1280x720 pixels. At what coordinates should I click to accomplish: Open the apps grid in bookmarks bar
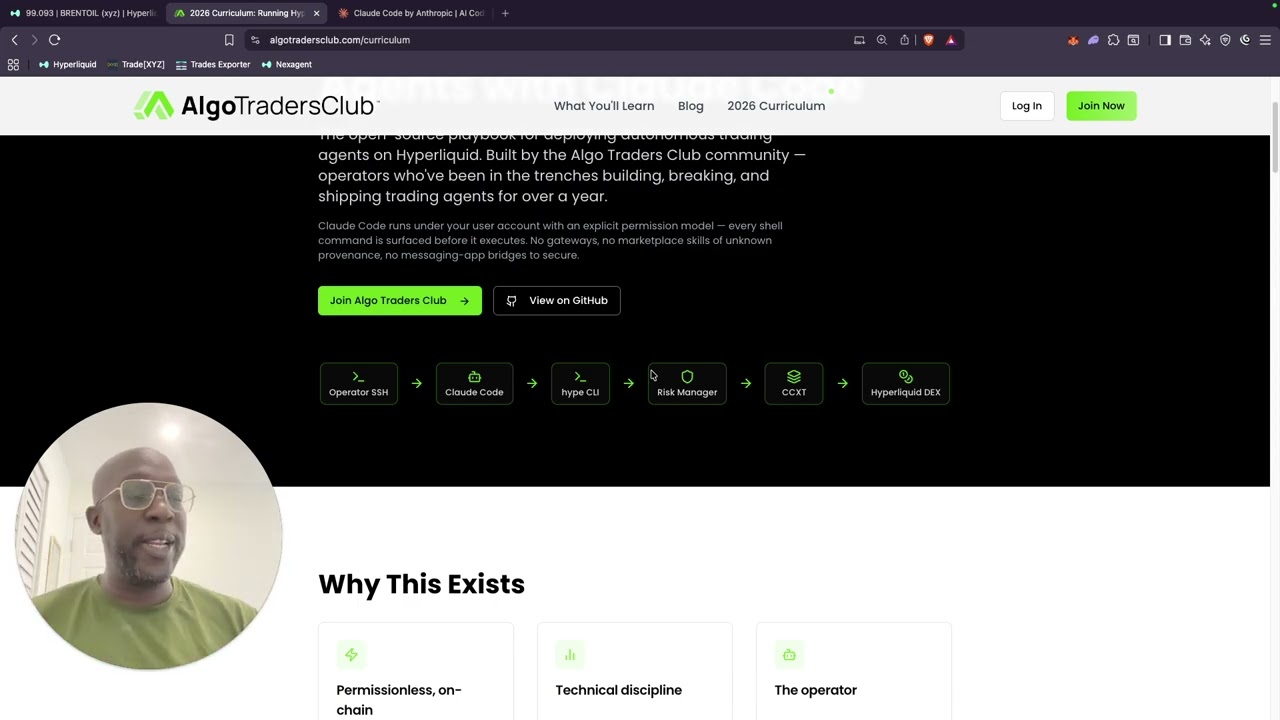click(x=13, y=64)
